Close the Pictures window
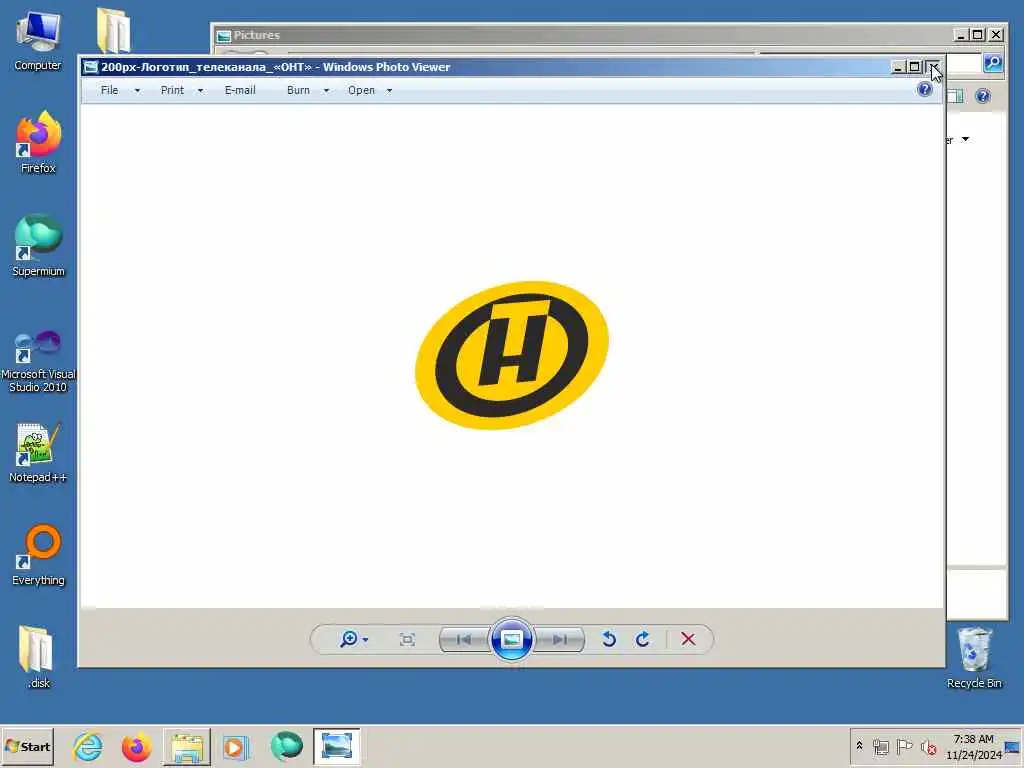1024x768 pixels. click(996, 35)
